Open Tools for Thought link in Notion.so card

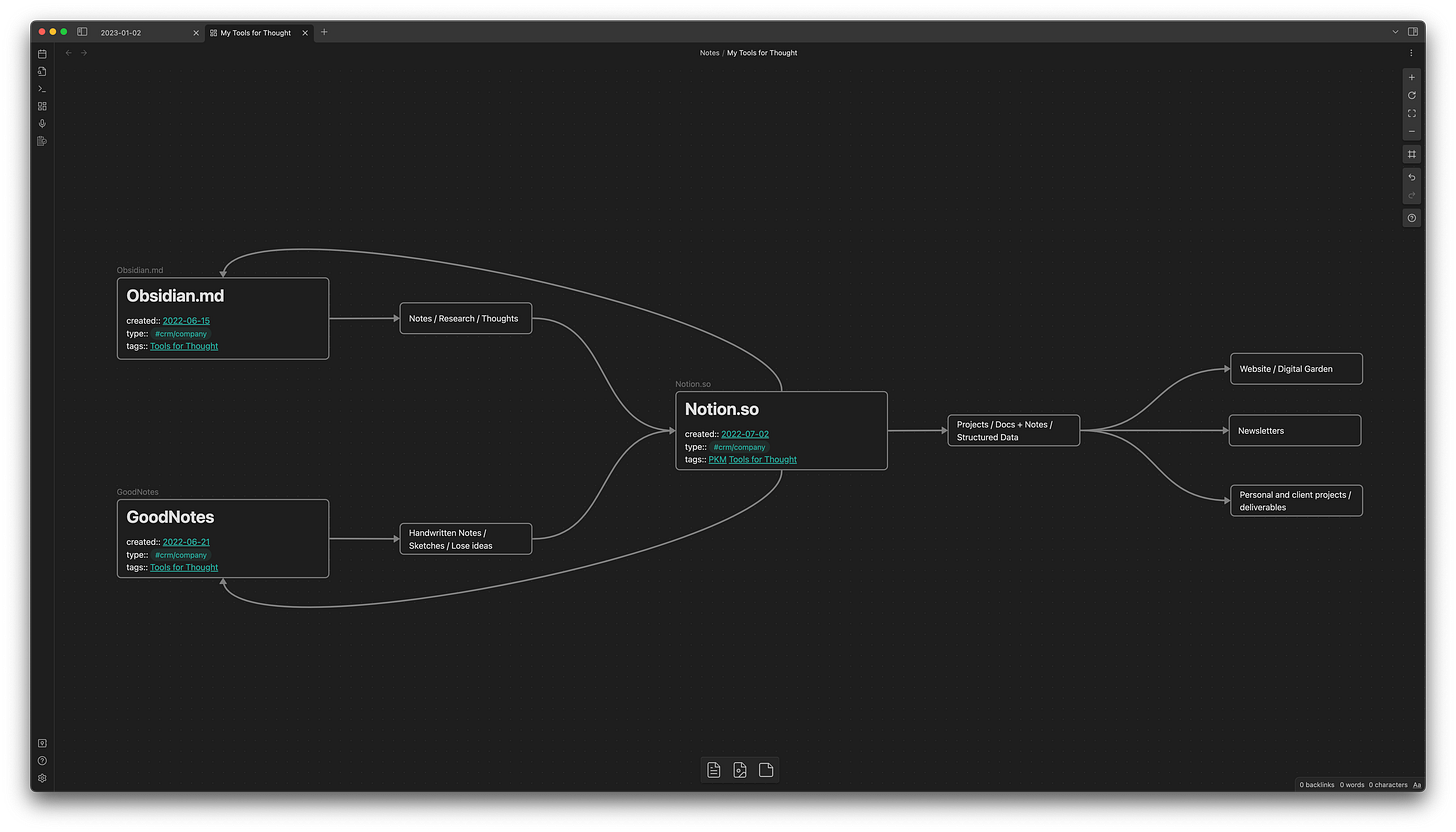coord(763,459)
